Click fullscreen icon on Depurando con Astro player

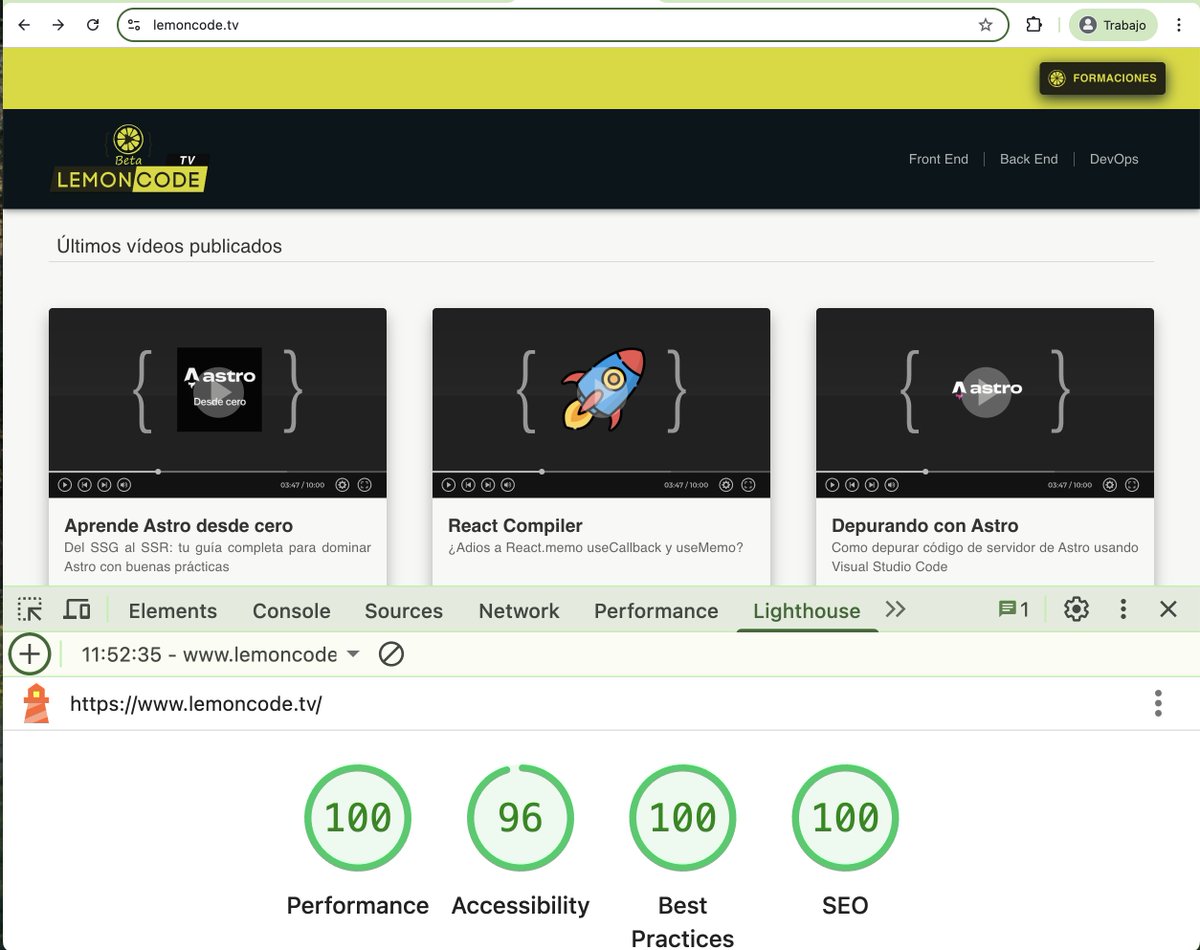1132,485
